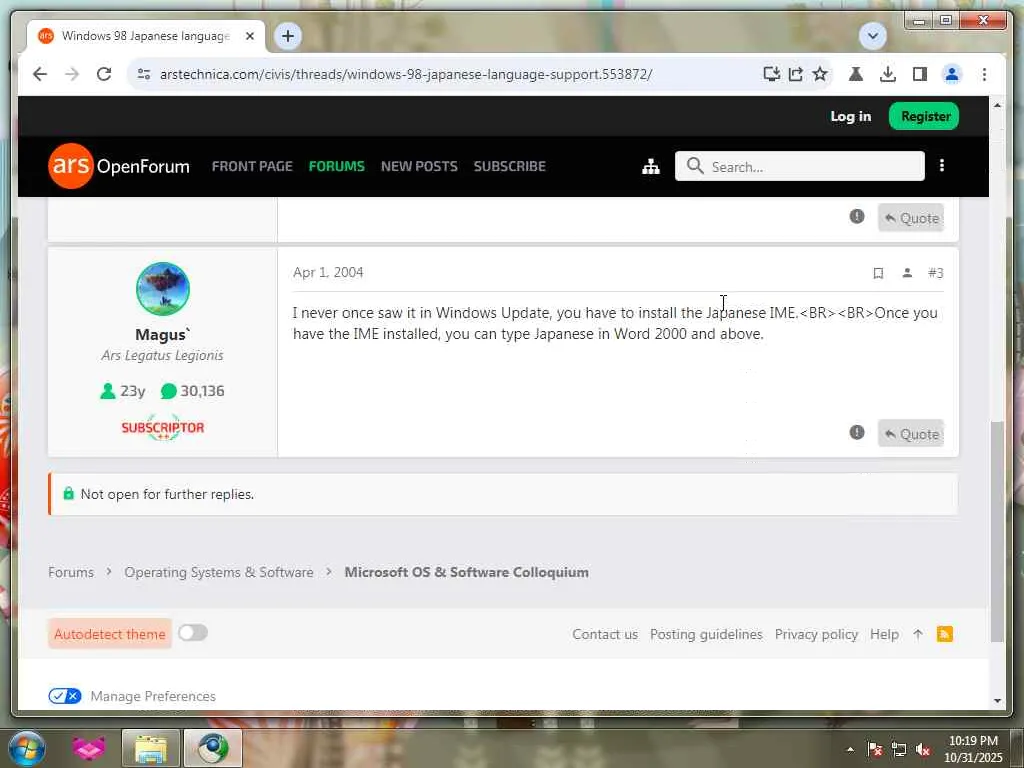Click the author filter person icon on post #3
The width and height of the screenshot is (1024, 768).
tap(907, 273)
